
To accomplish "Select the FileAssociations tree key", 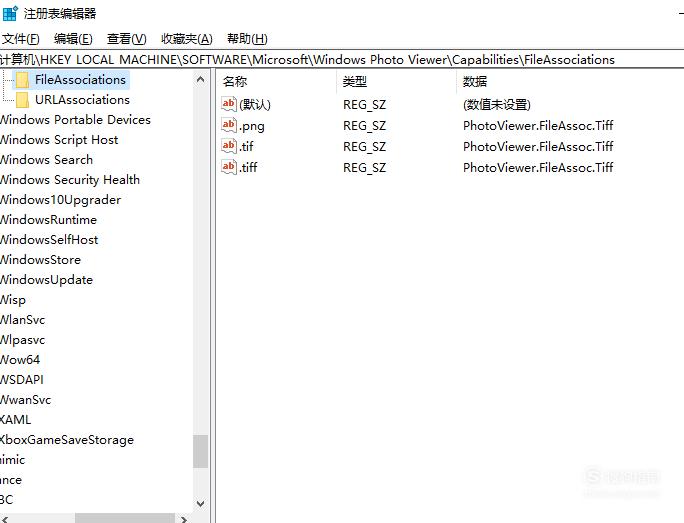I will pyautogui.click(x=80, y=80).
